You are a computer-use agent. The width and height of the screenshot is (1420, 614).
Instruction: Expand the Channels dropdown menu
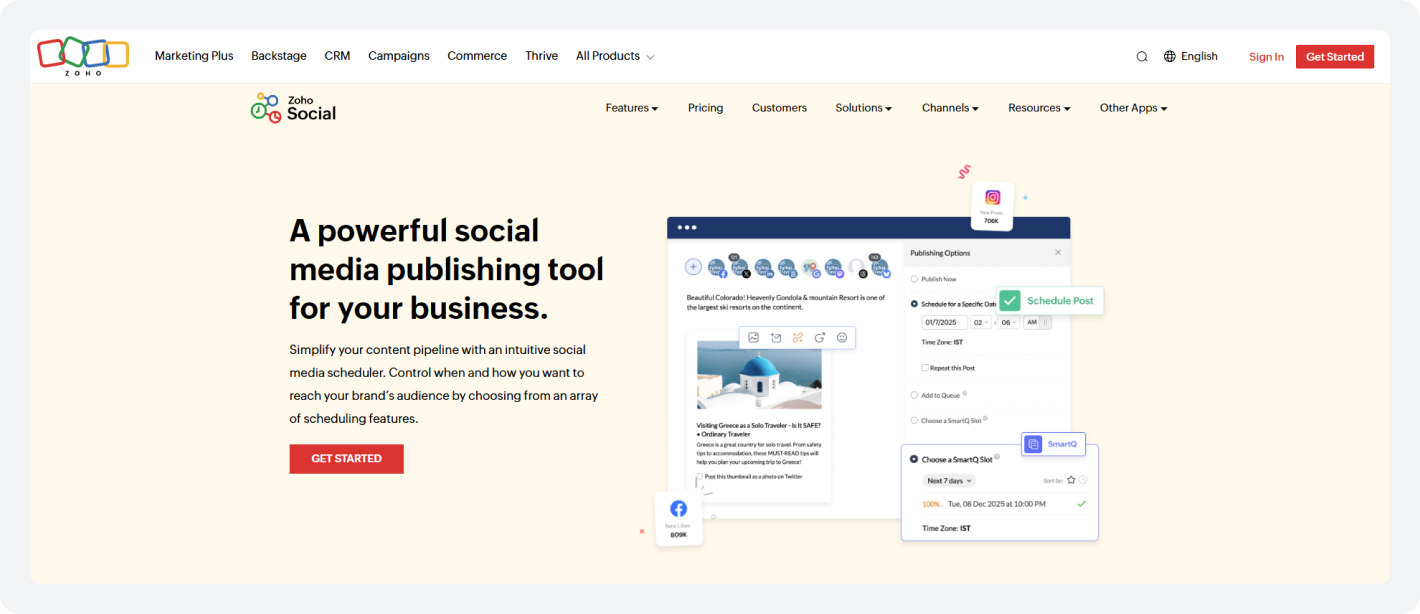(x=950, y=108)
